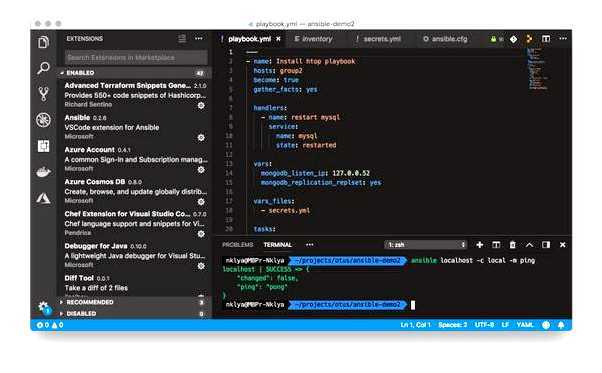602x373 pixels.
Task: Change language mode YAML
Action: coord(524,325)
